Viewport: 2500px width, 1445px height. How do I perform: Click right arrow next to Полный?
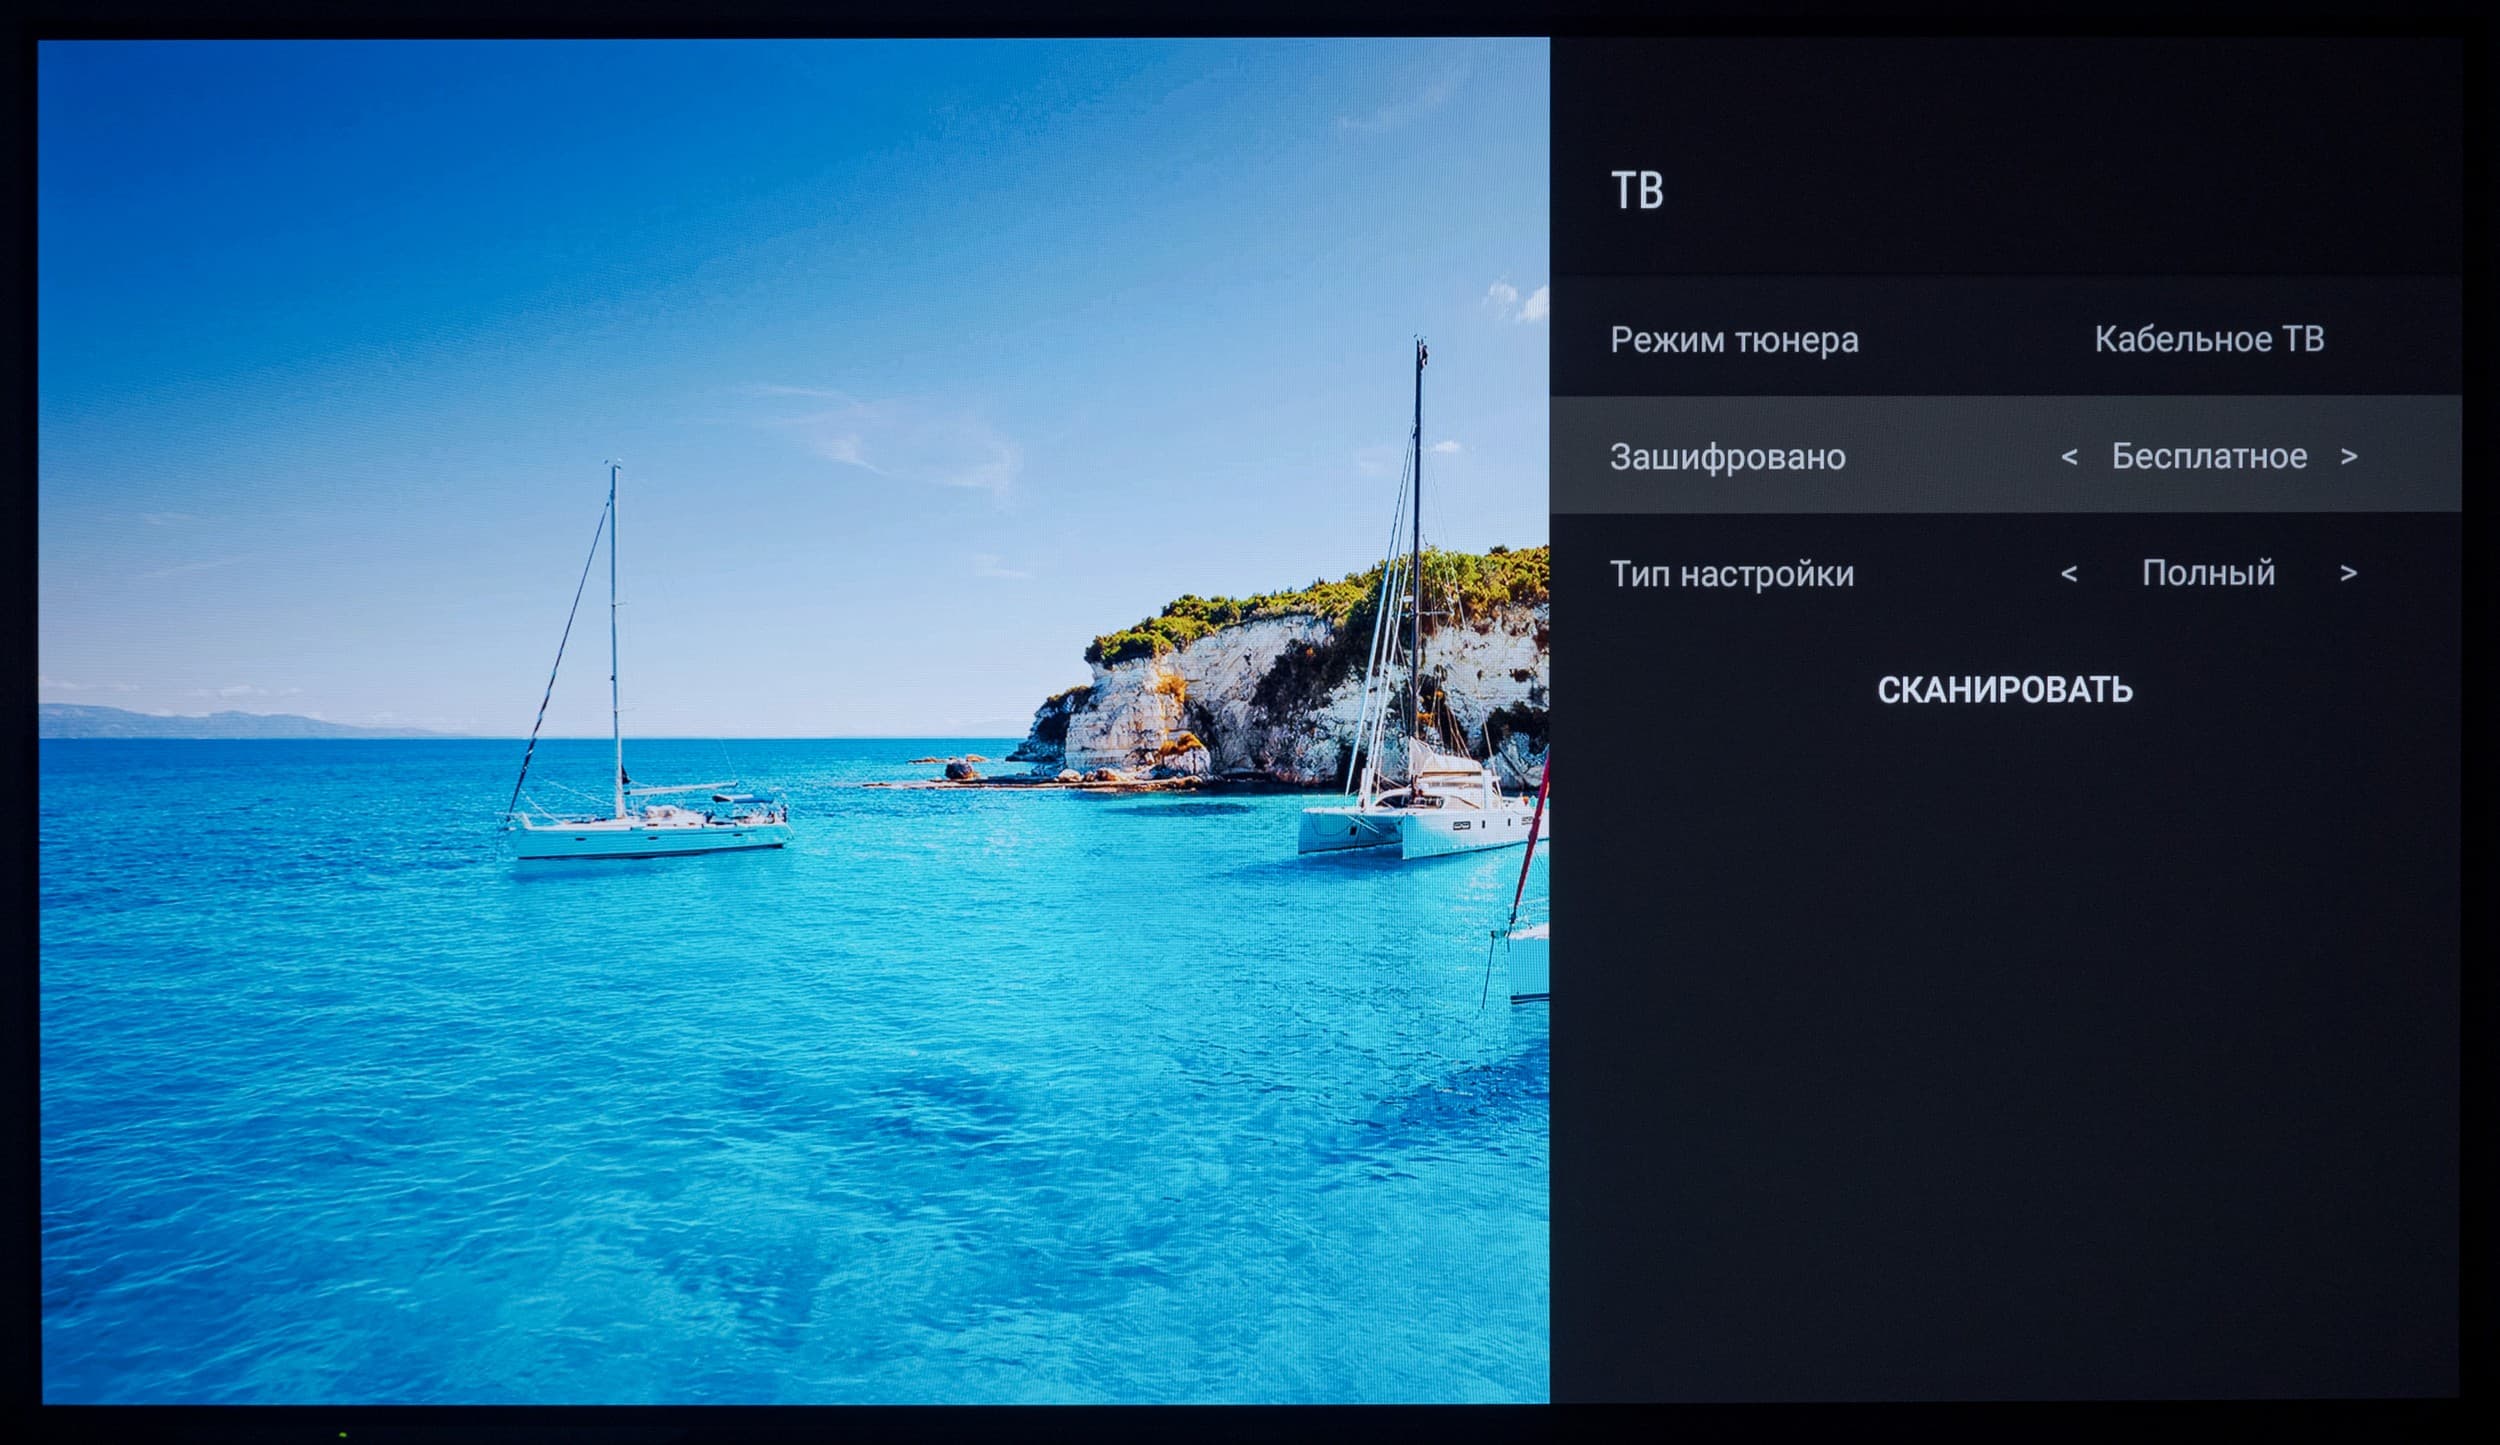[x=2349, y=574]
